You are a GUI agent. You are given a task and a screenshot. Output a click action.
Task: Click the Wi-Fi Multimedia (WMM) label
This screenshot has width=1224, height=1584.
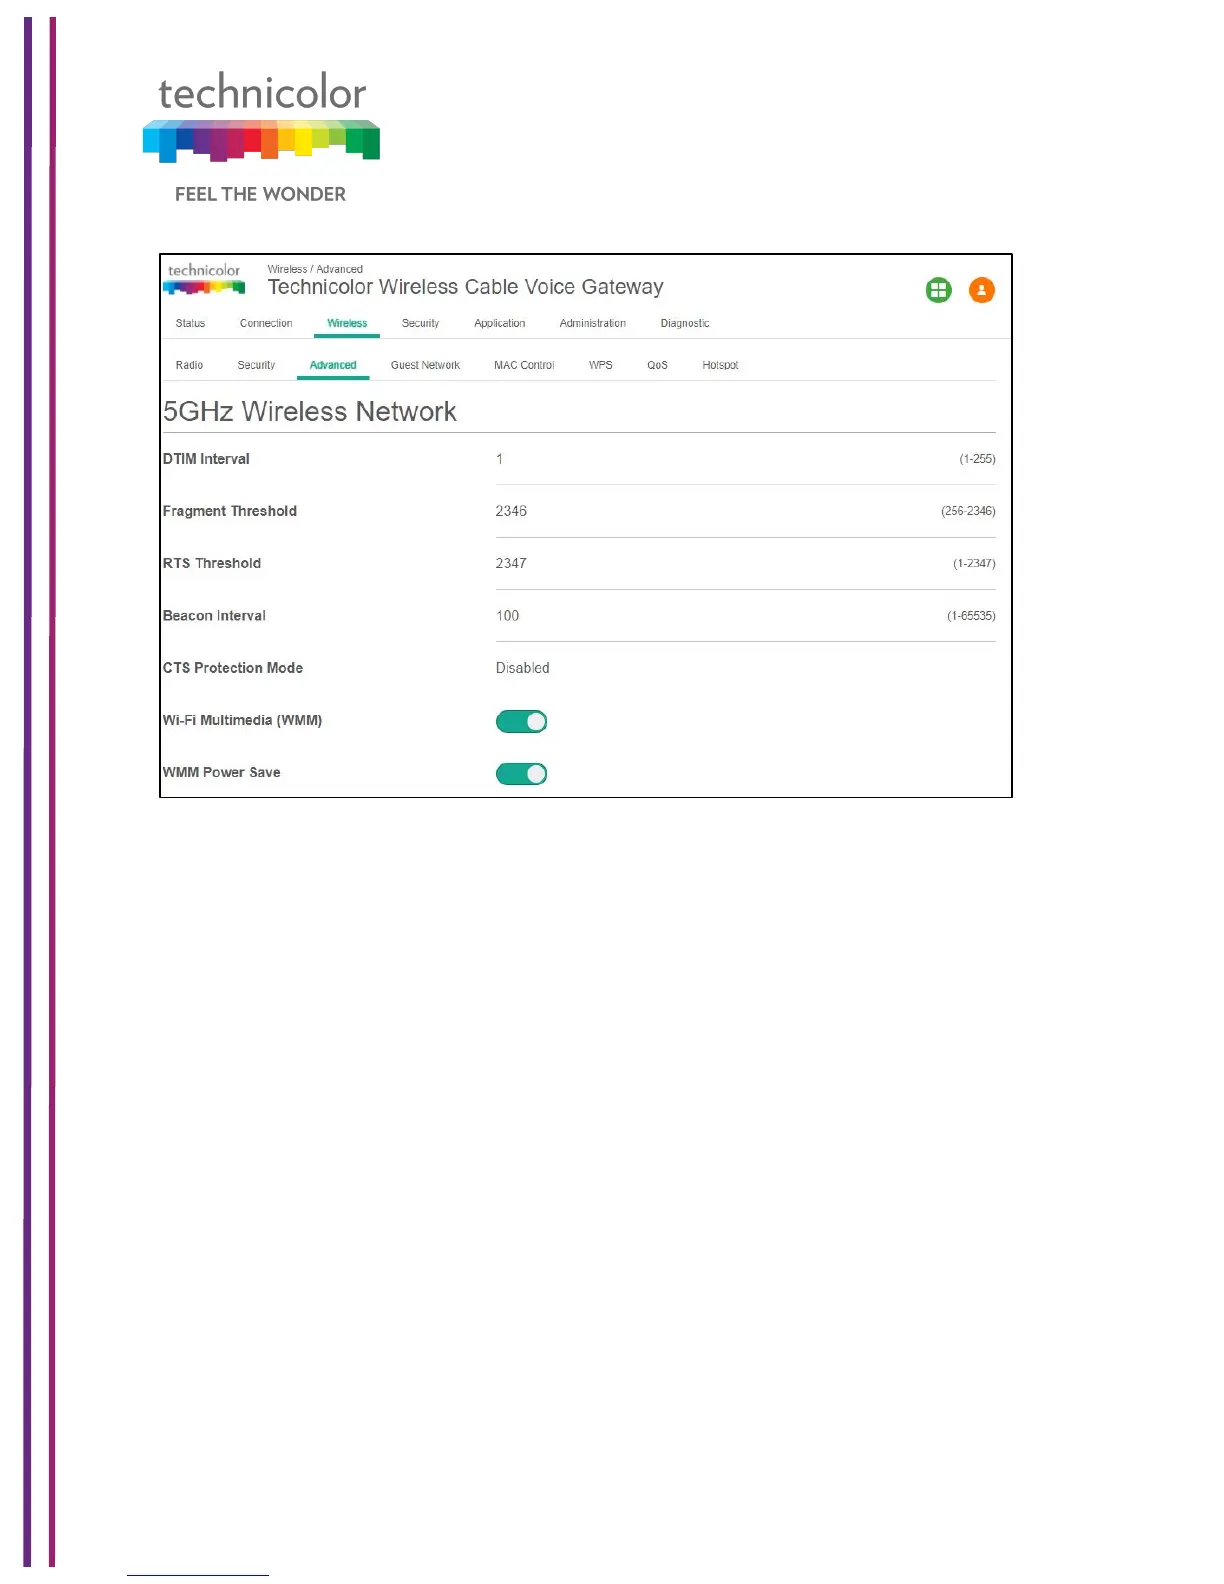click(x=242, y=720)
